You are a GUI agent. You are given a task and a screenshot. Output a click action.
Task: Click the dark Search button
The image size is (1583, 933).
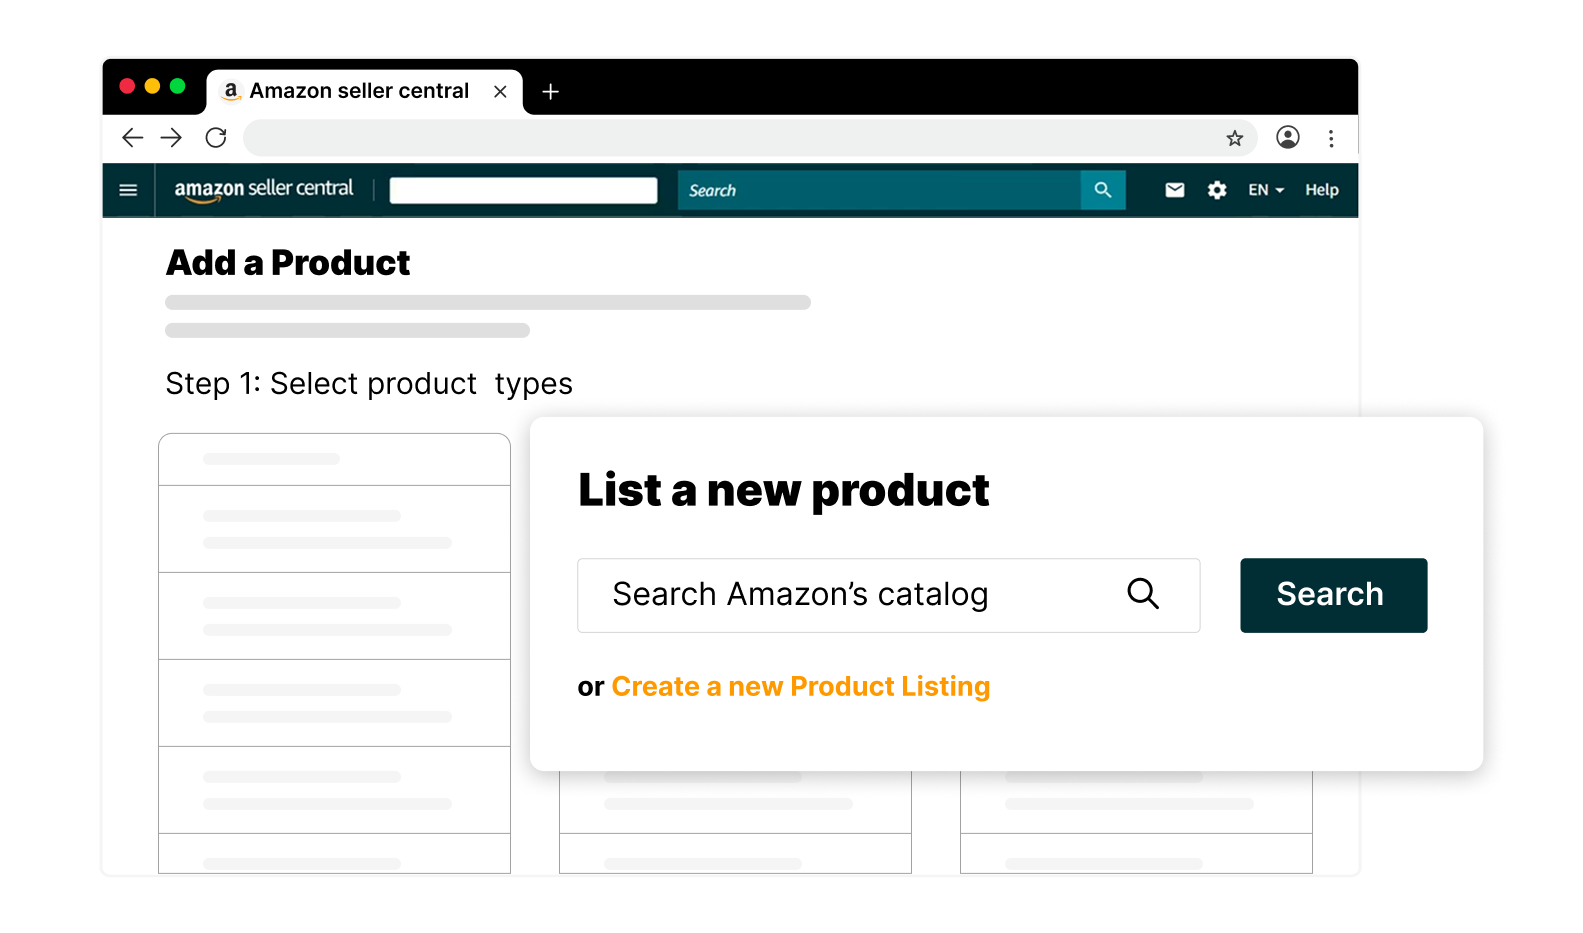(x=1334, y=595)
